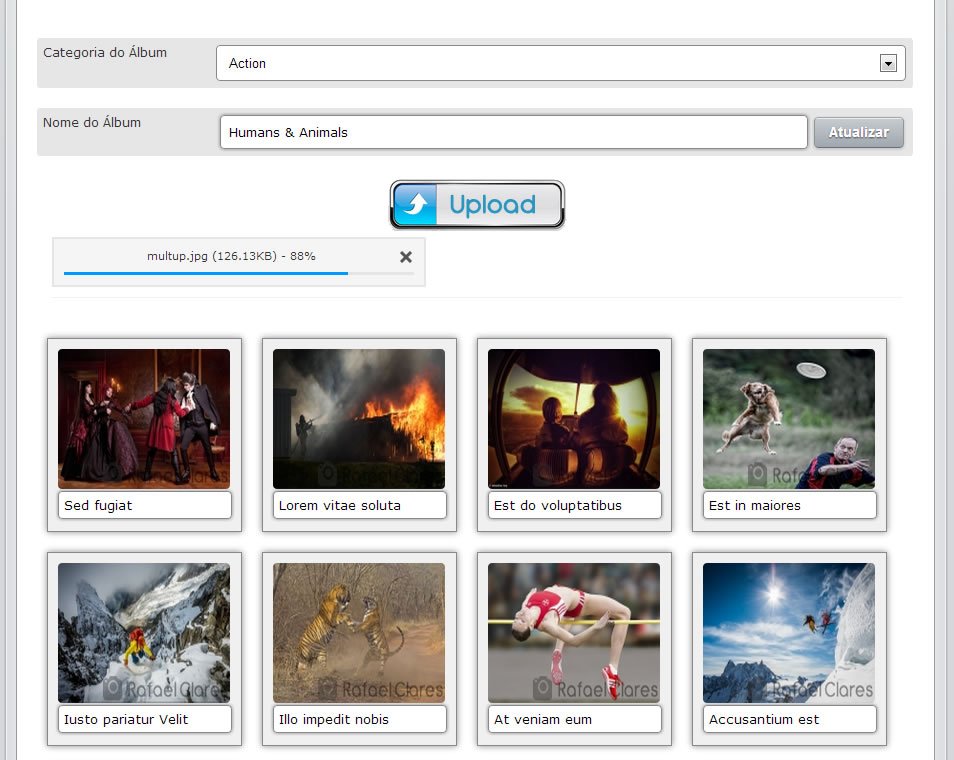Open the Est do voluptatibus sunset thumbnail
This screenshot has height=760, width=954.
[x=574, y=419]
